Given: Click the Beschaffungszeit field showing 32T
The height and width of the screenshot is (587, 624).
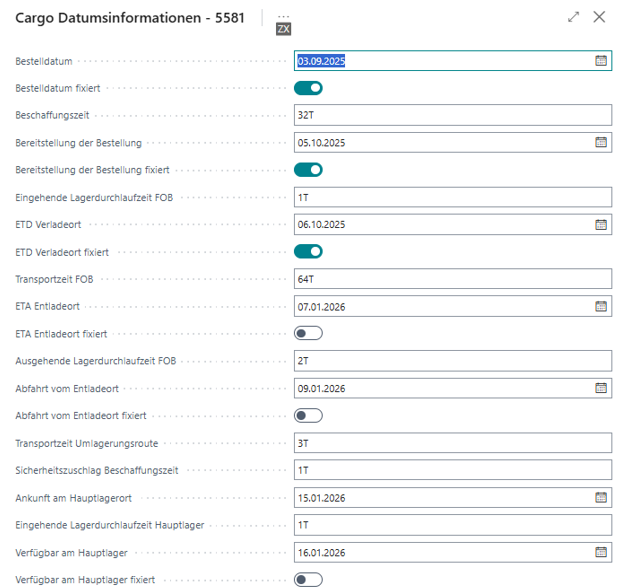Looking at the screenshot, I should point(452,115).
